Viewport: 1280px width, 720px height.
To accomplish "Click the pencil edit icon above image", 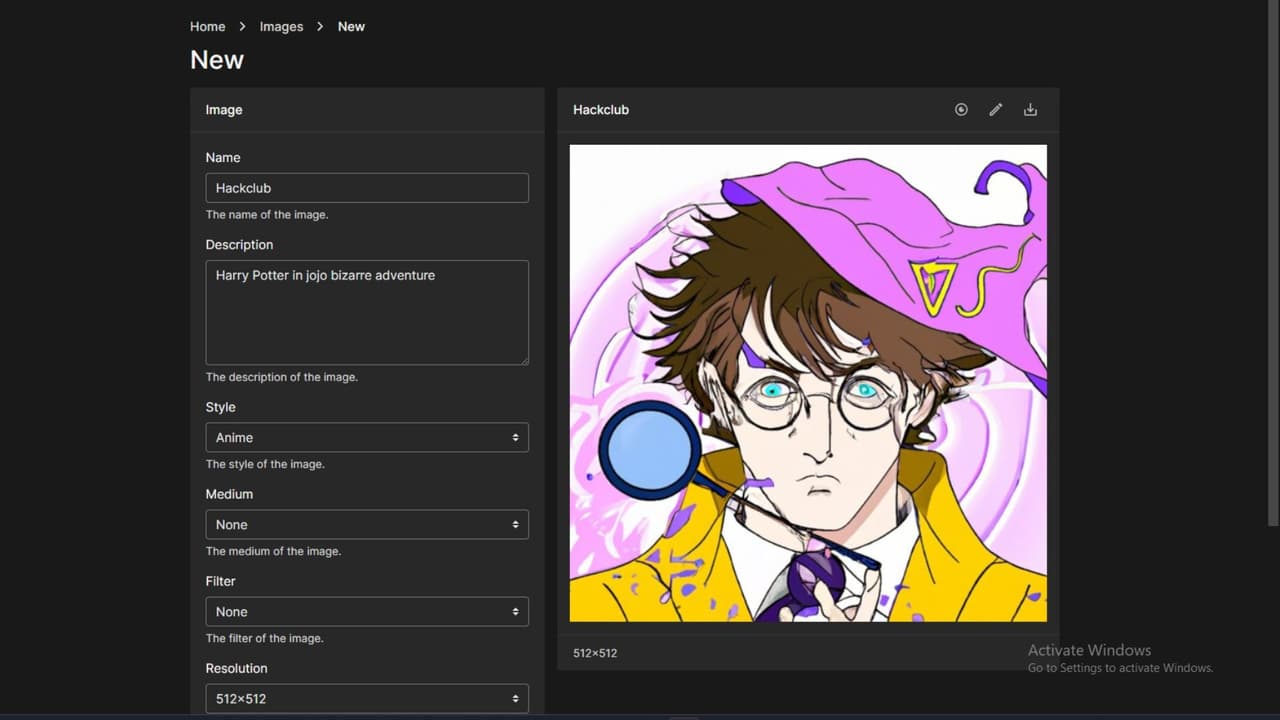I will click(995, 110).
